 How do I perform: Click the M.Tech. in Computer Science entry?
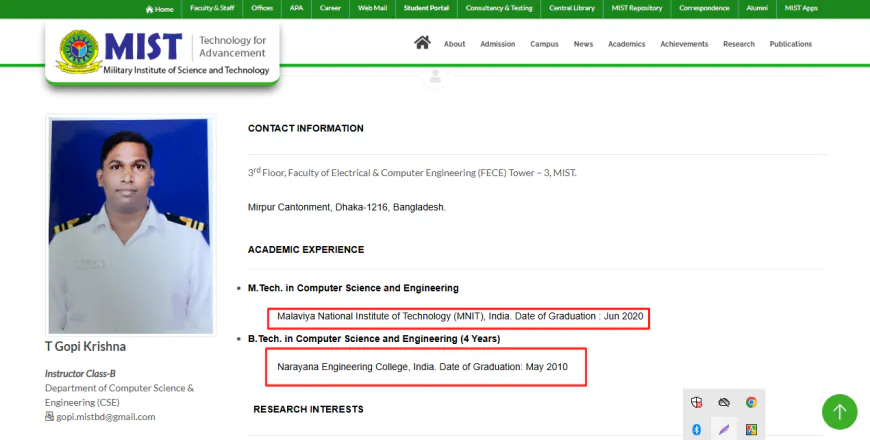click(353, 288)
